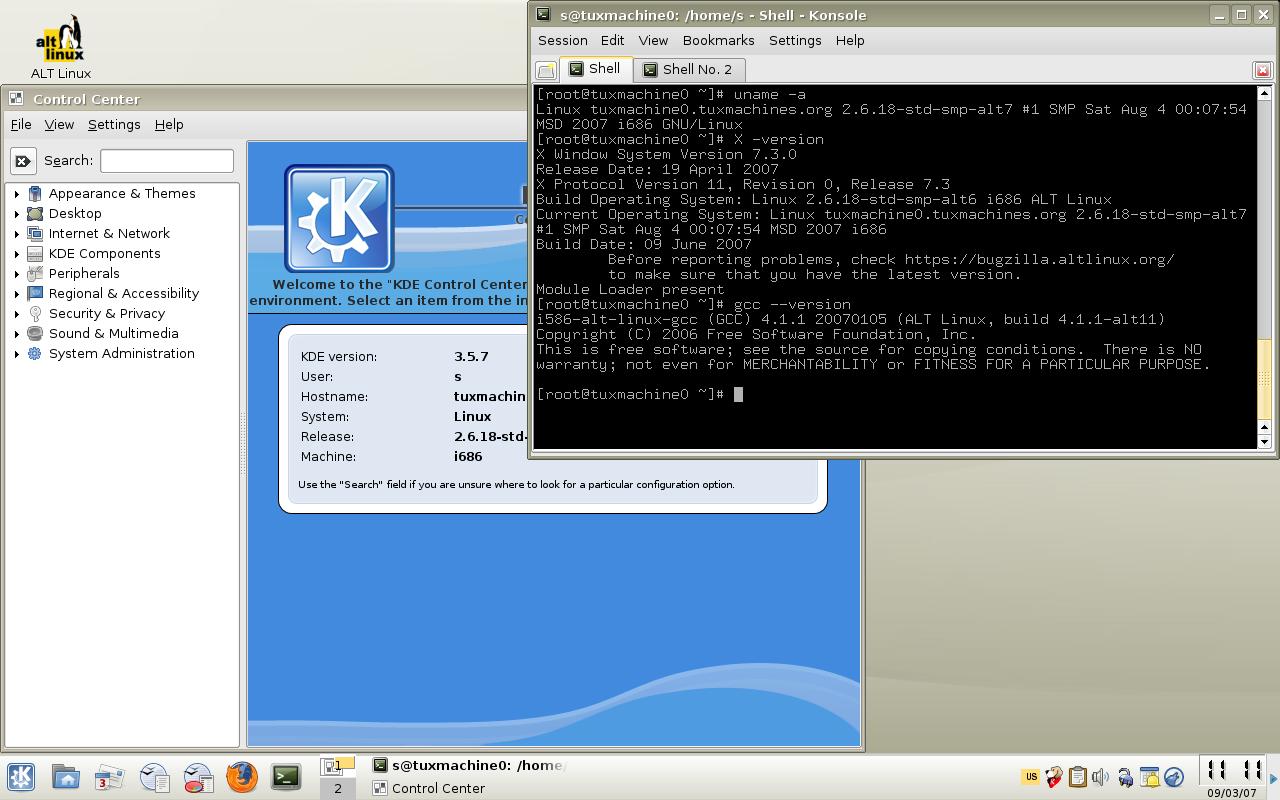
Task: Click the ALT Linux desktop icon
Action: point(61,47)
